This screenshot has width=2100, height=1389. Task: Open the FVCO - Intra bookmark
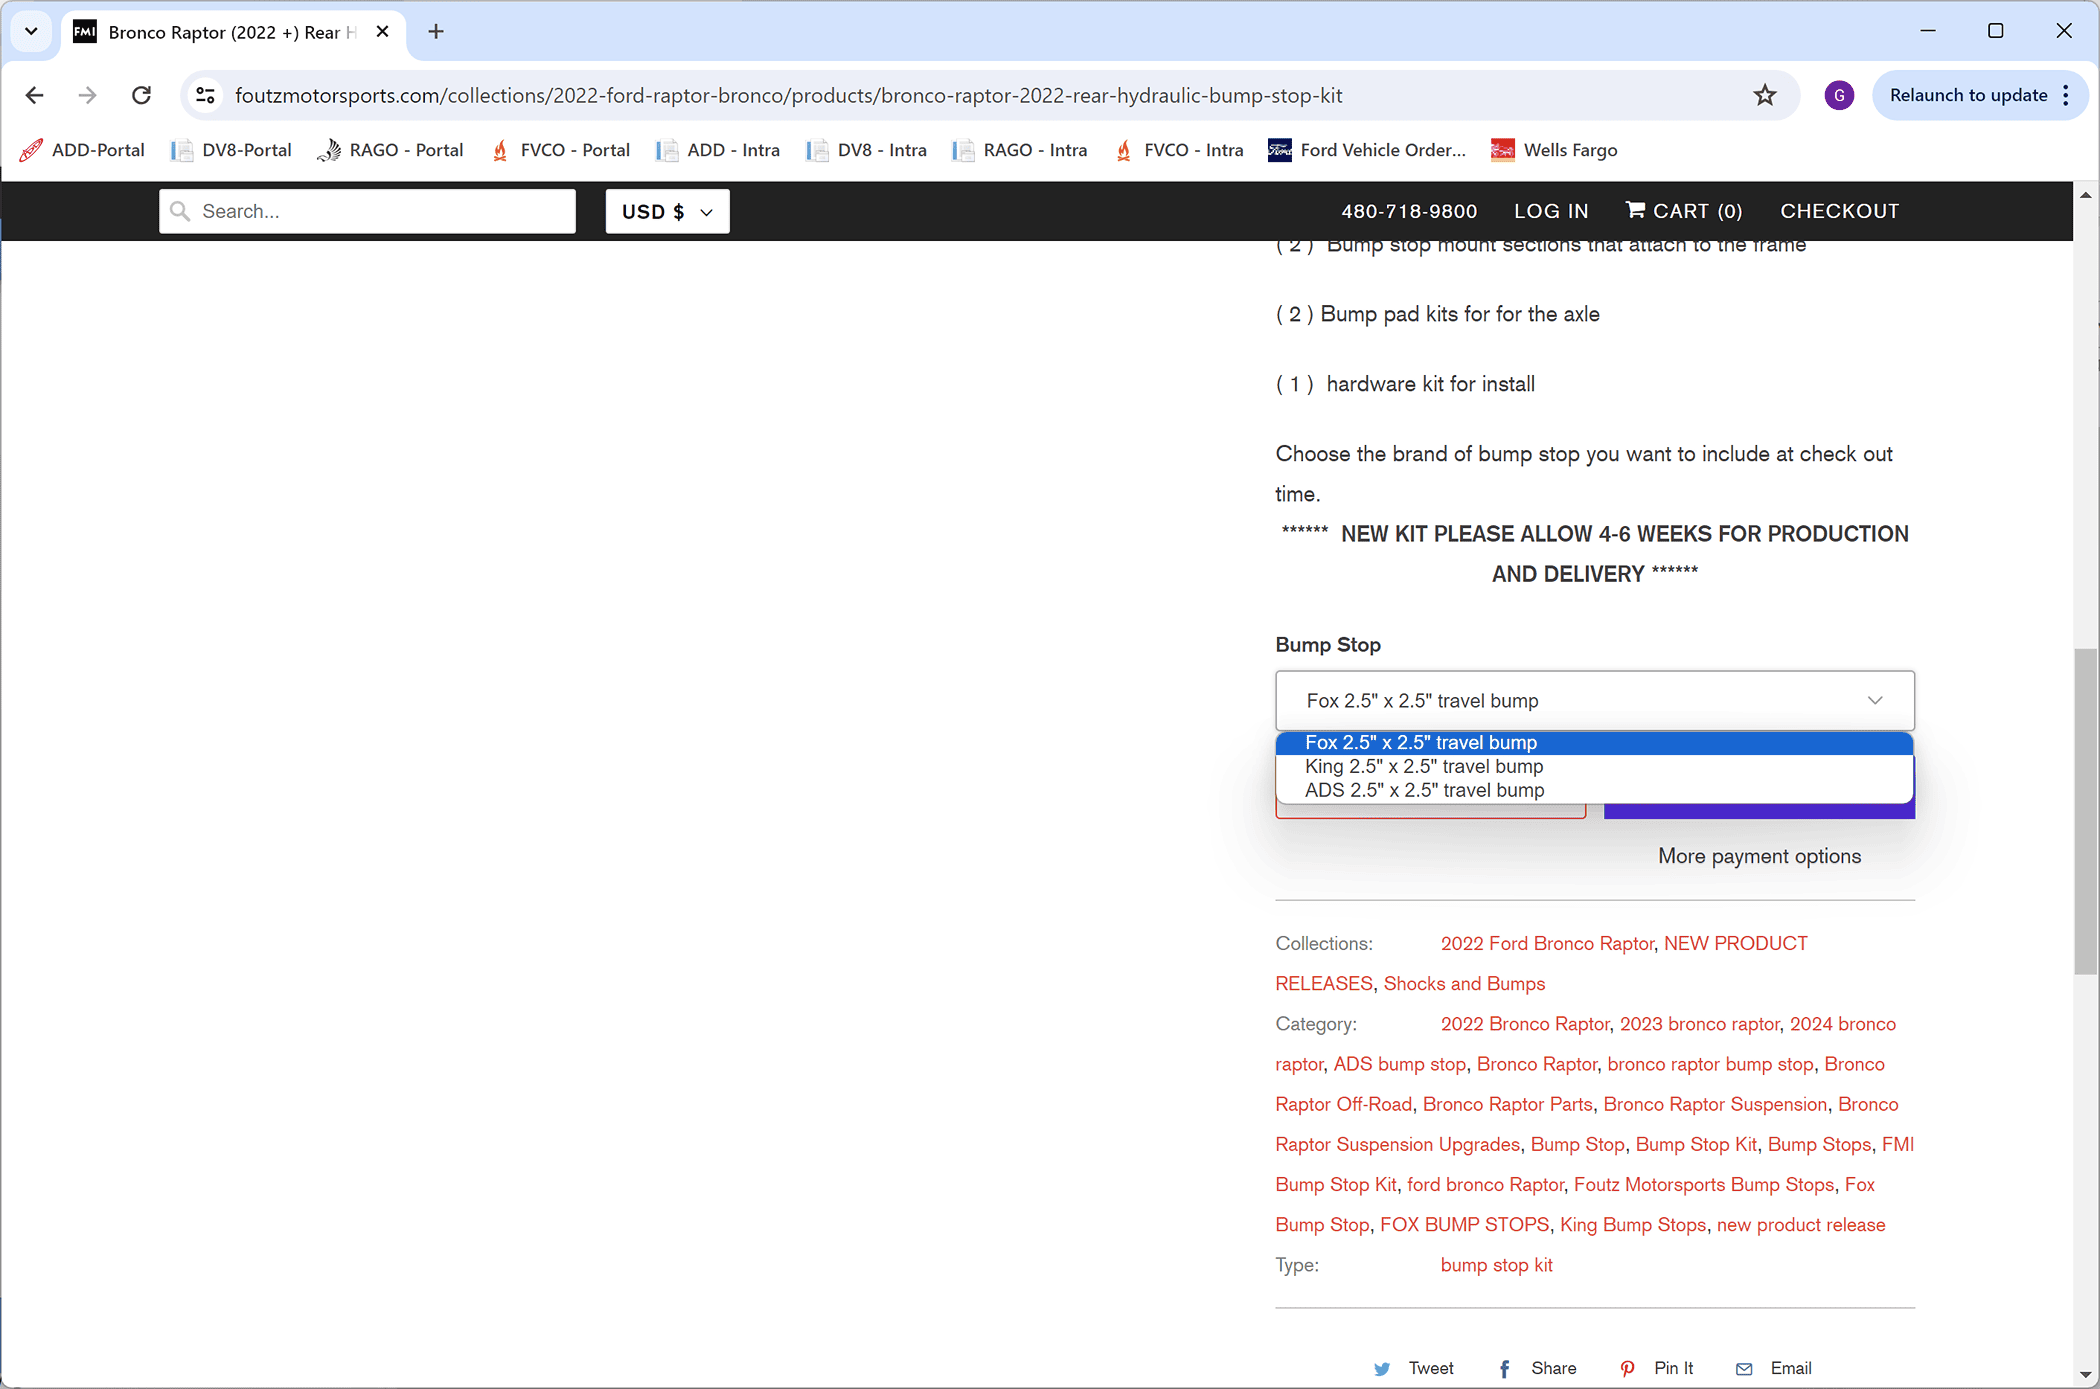click(x=1180, y=150)
